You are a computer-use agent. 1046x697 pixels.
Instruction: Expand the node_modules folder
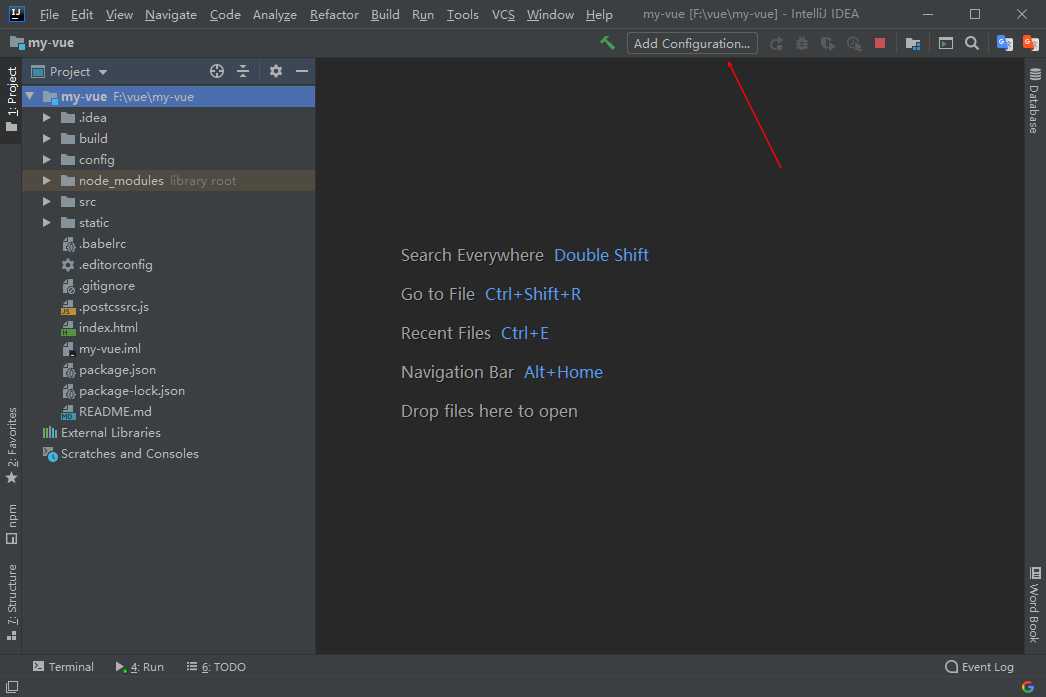46,181
